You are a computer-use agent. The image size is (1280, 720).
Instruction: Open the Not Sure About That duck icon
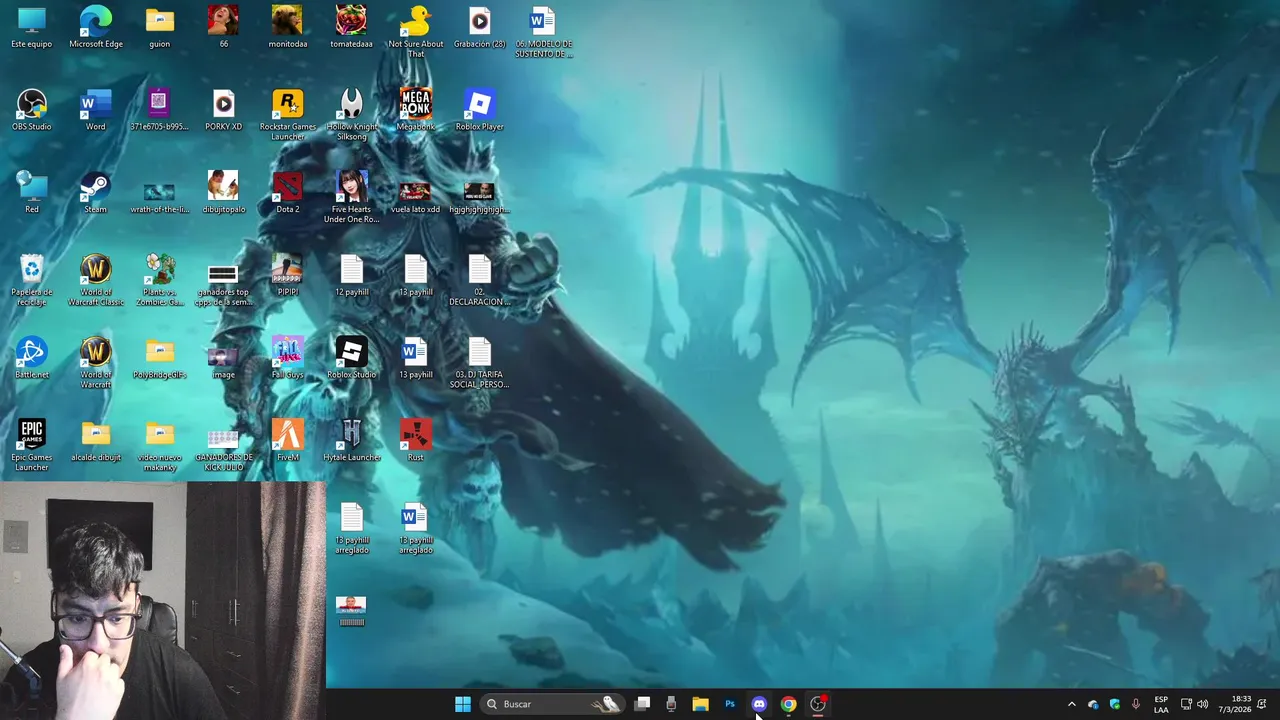[x=415, y=31]
